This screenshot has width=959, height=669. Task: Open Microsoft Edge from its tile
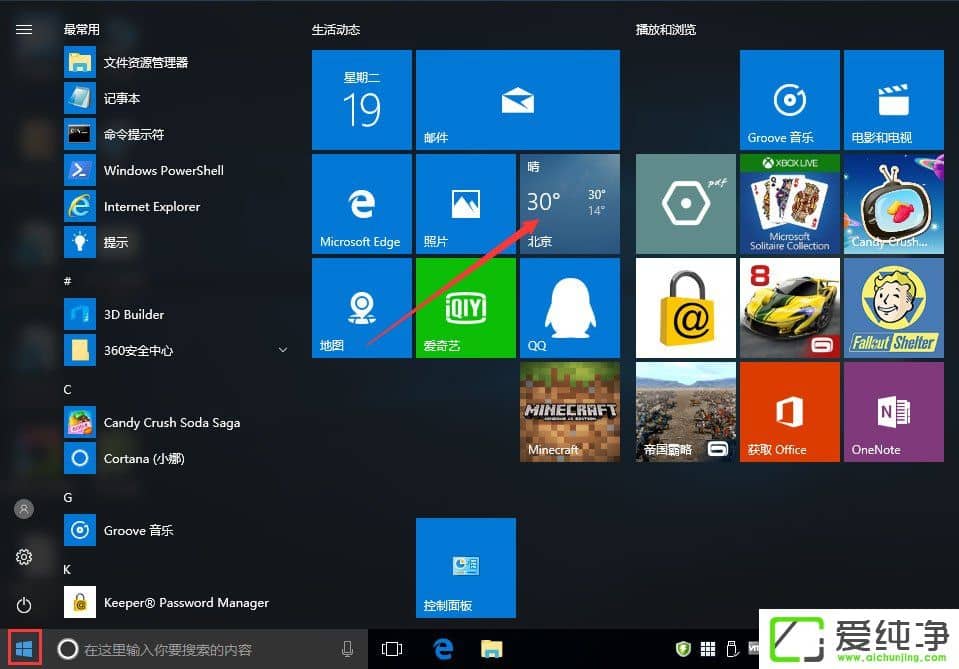click(361, 203)
